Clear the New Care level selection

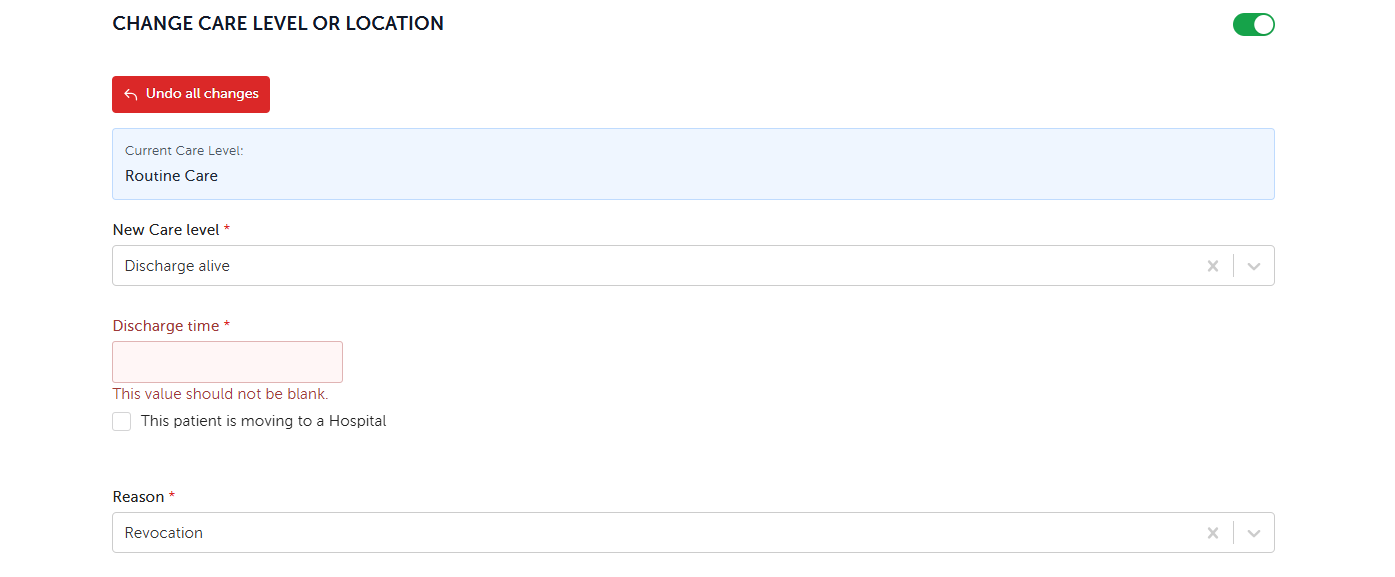1212,266
